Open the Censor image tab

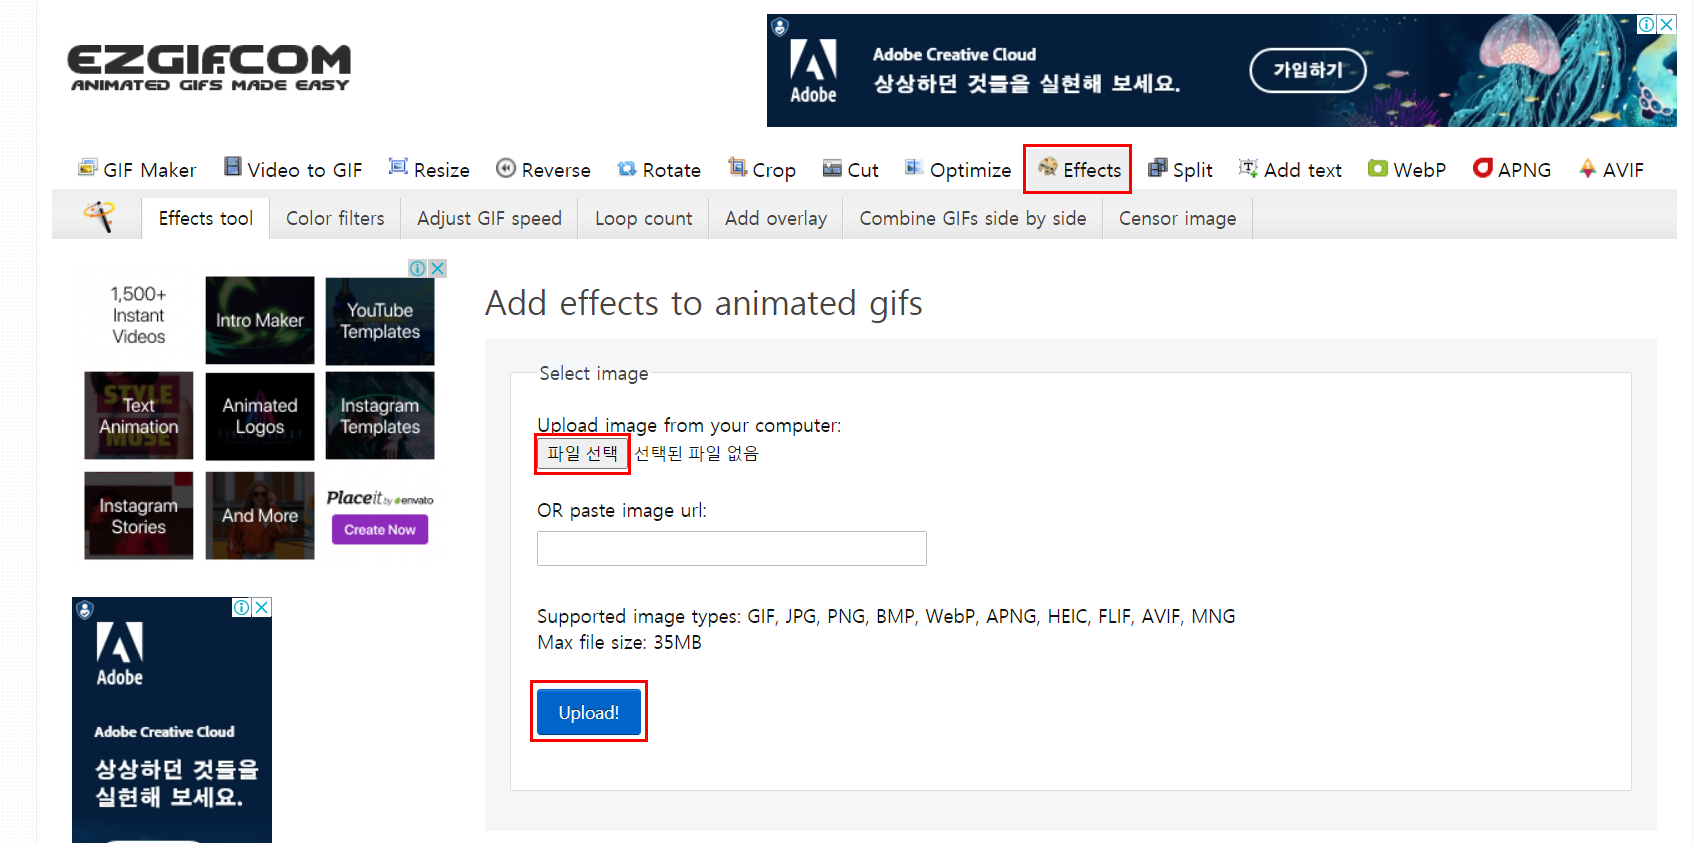pos(1177,218)
